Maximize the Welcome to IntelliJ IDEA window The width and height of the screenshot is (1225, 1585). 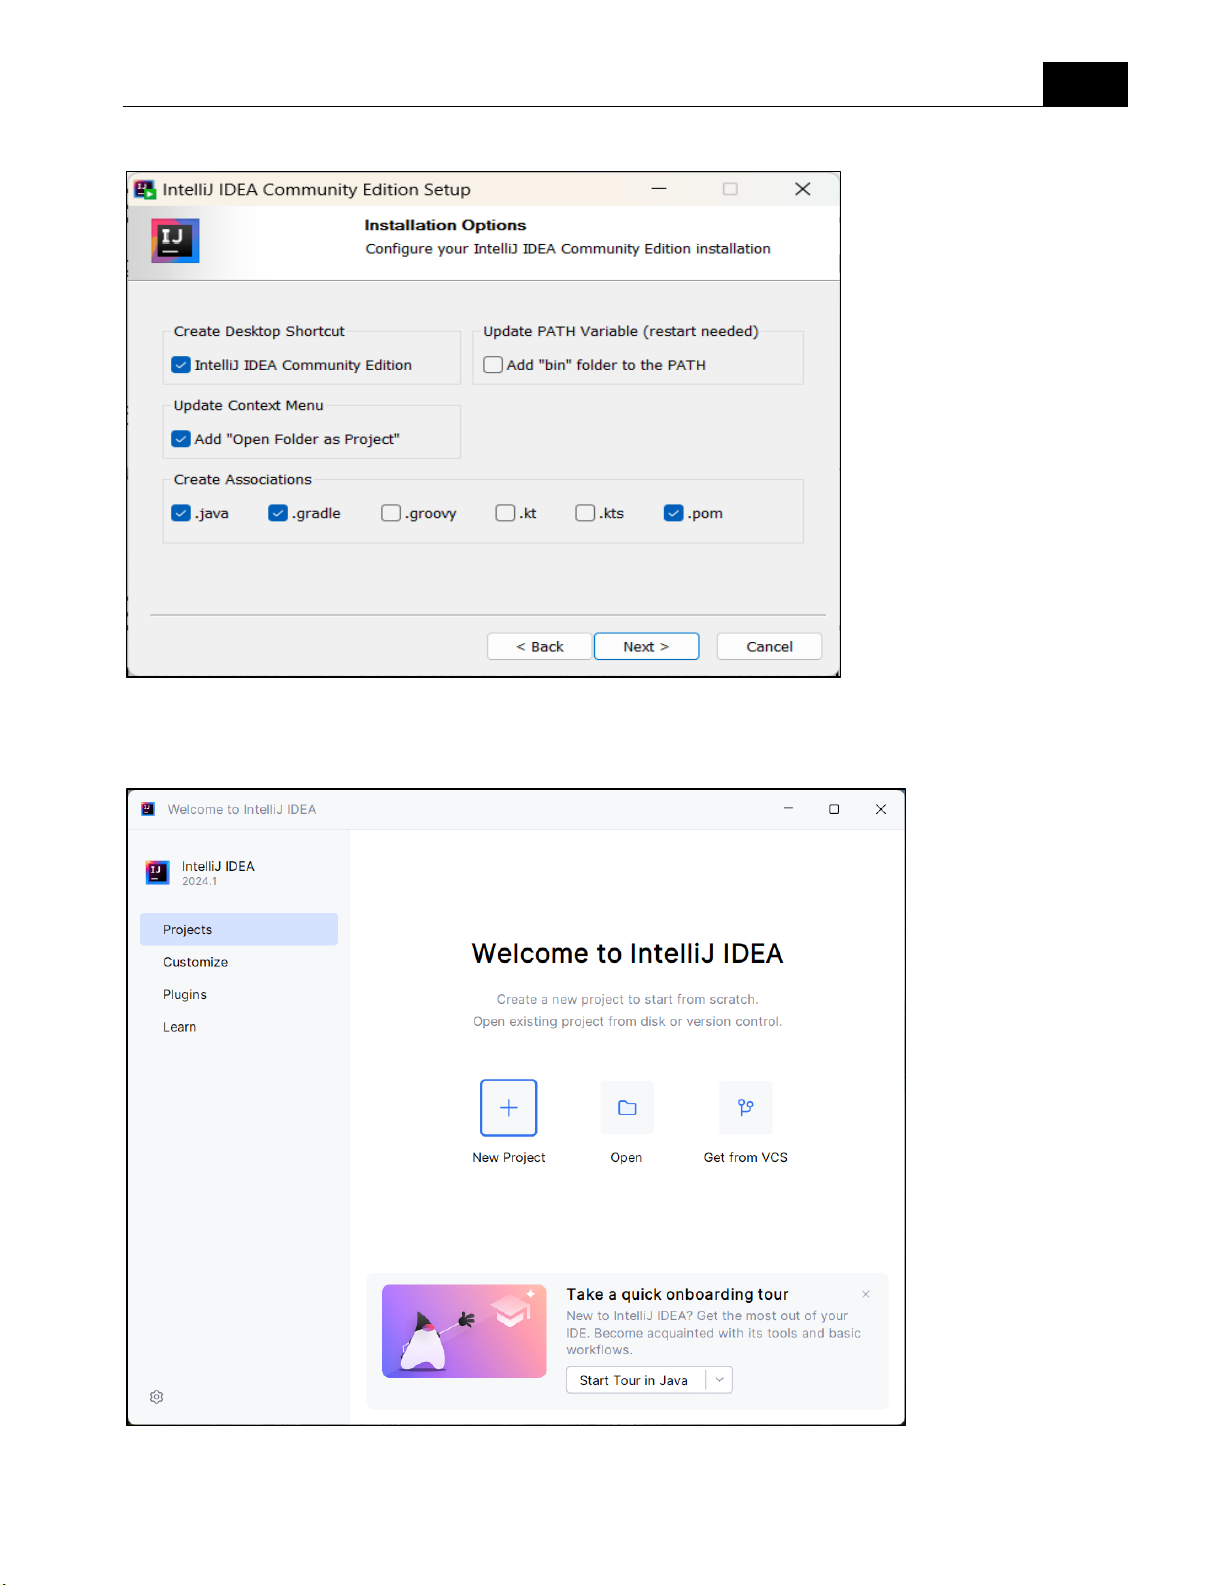[834, 809]
